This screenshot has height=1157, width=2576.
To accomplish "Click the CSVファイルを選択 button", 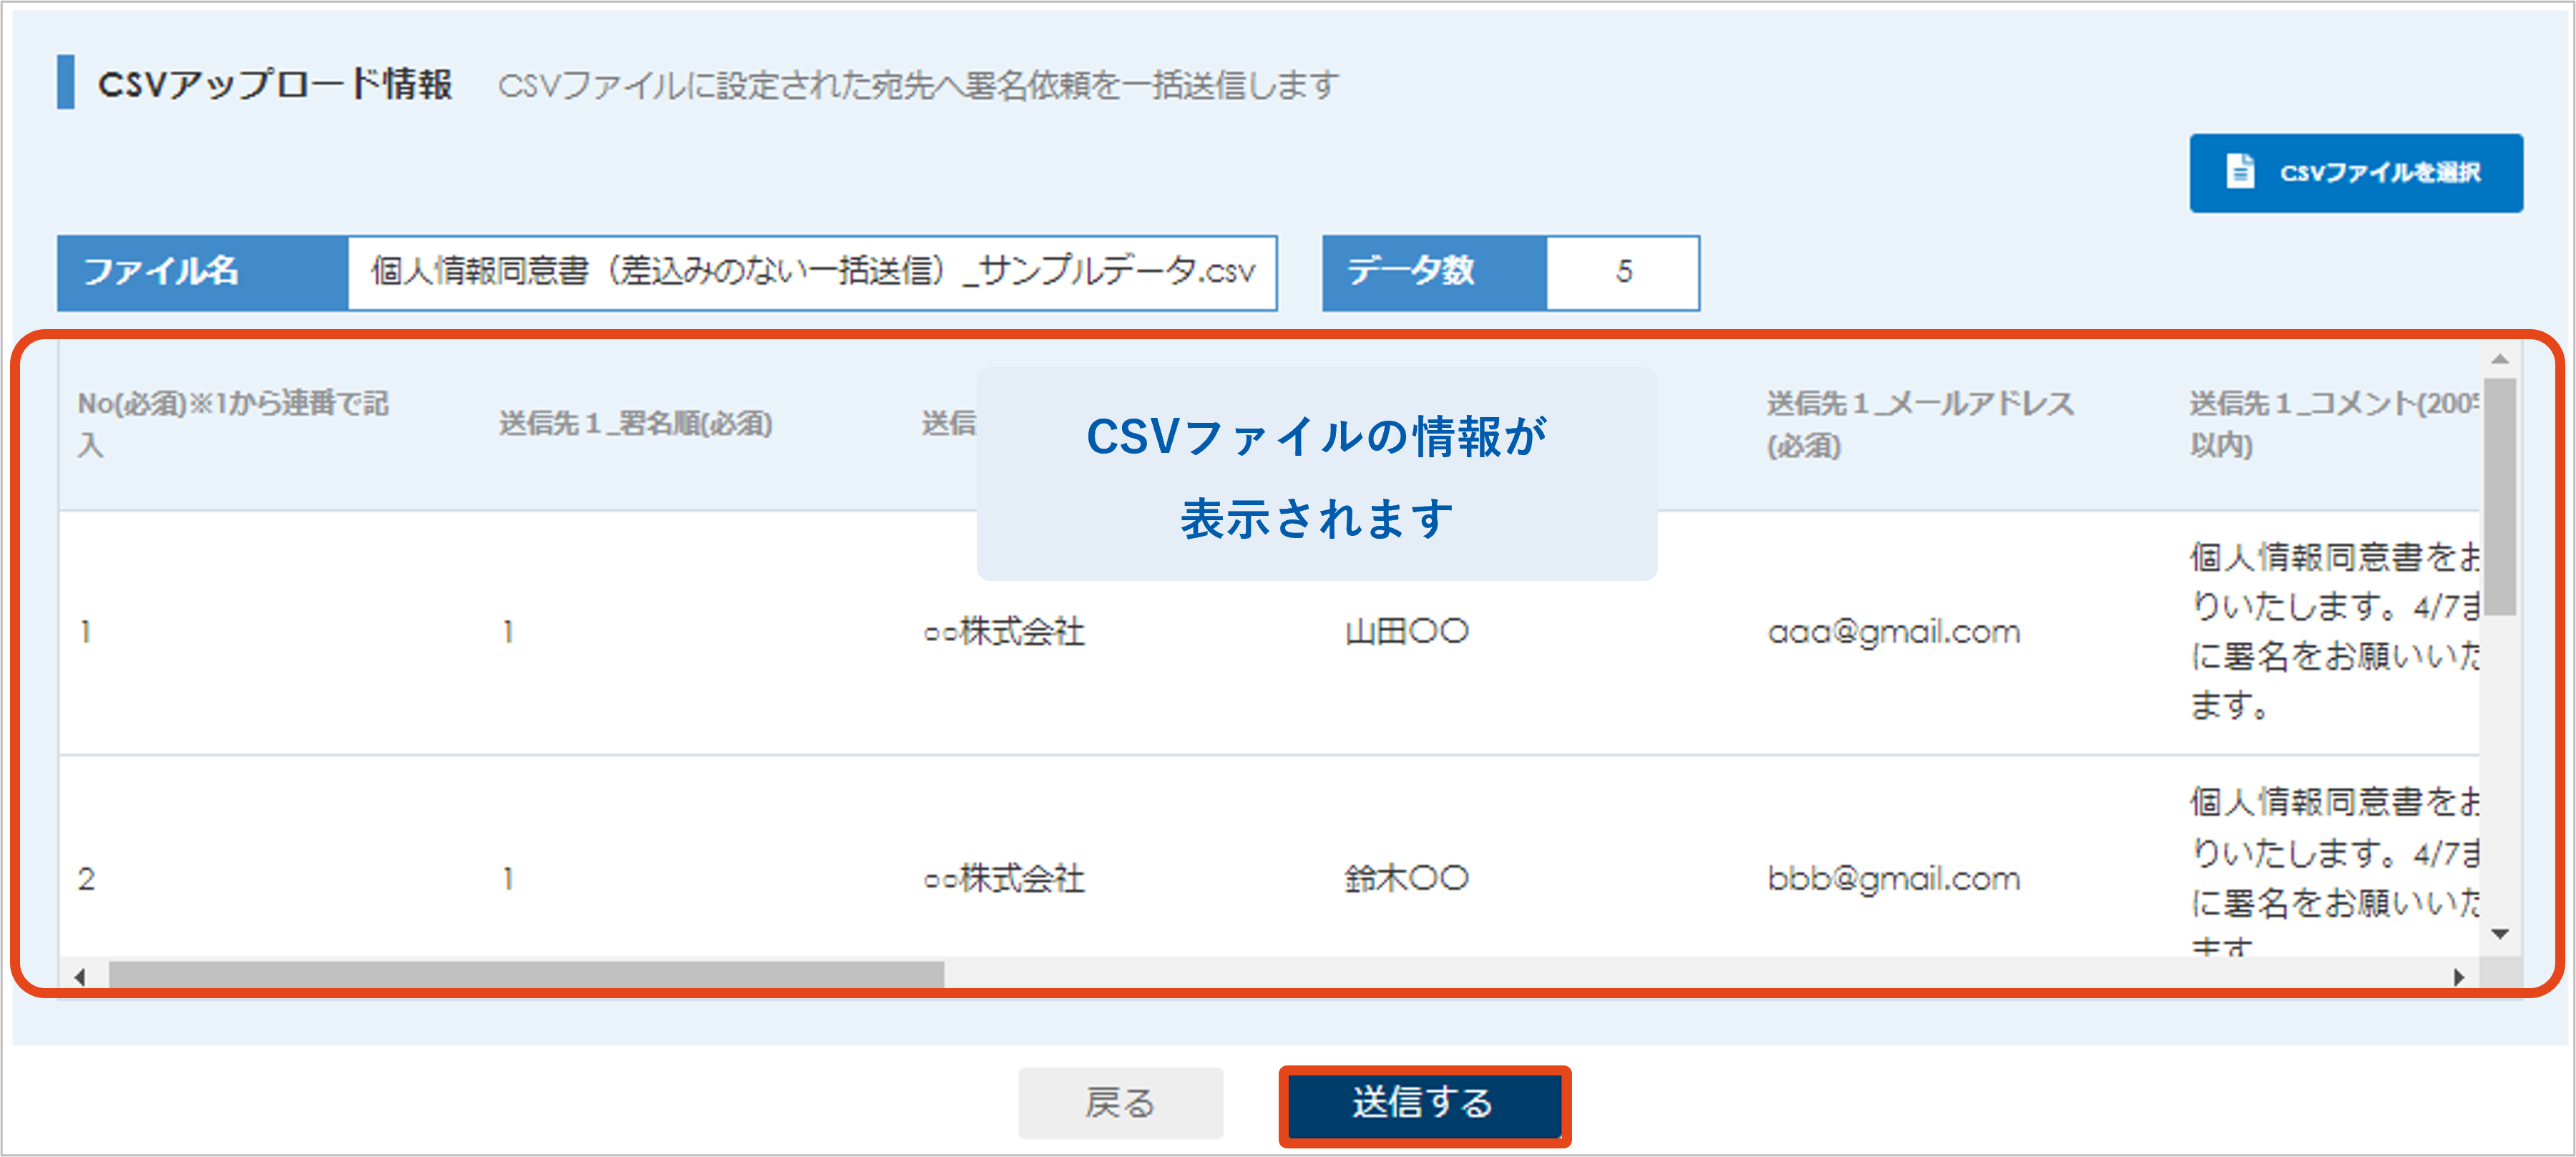I will pos(2355,173).
